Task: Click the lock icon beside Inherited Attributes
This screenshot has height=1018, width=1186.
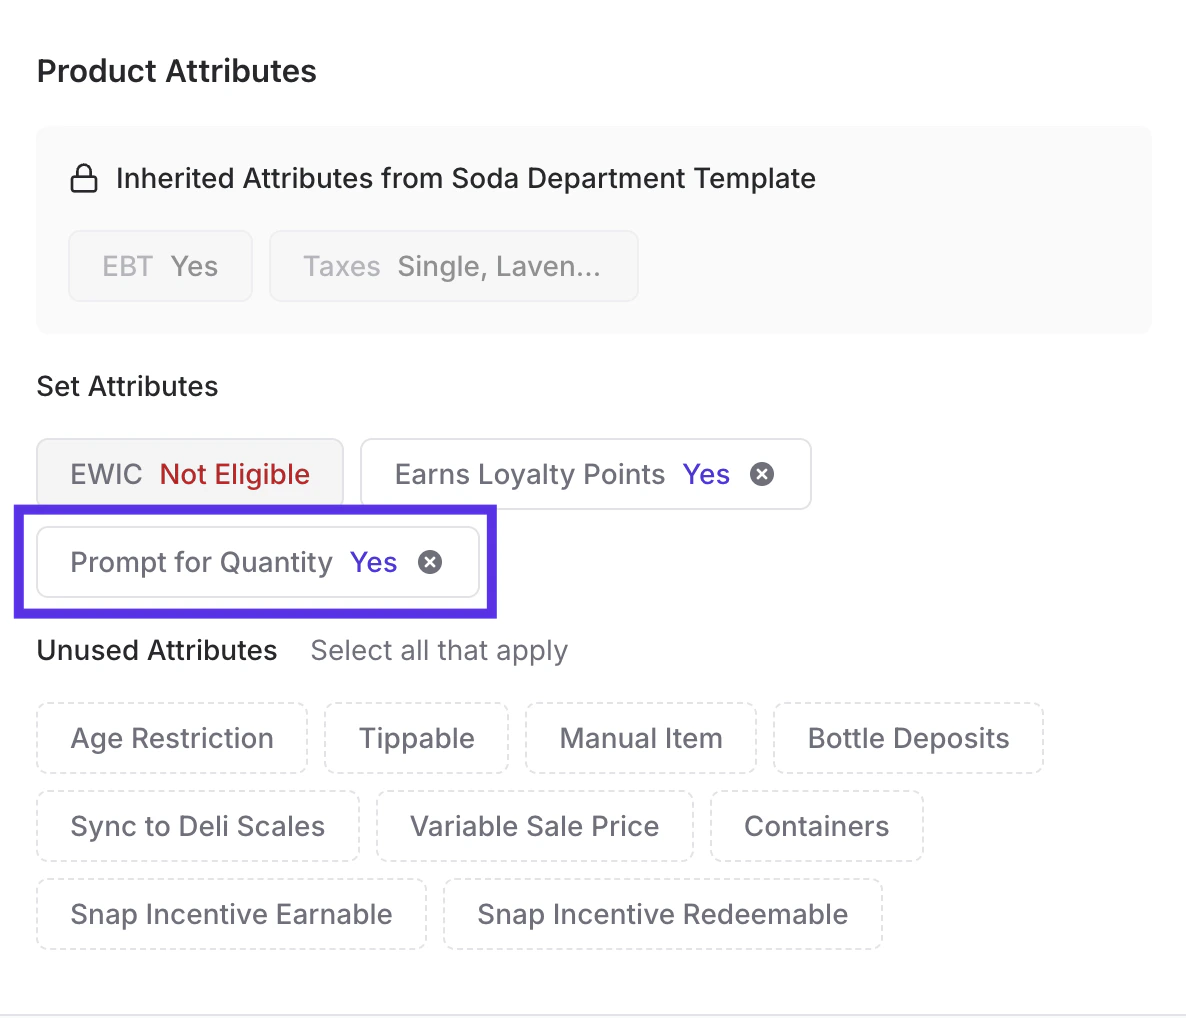Action: click(x=84, y=179)
